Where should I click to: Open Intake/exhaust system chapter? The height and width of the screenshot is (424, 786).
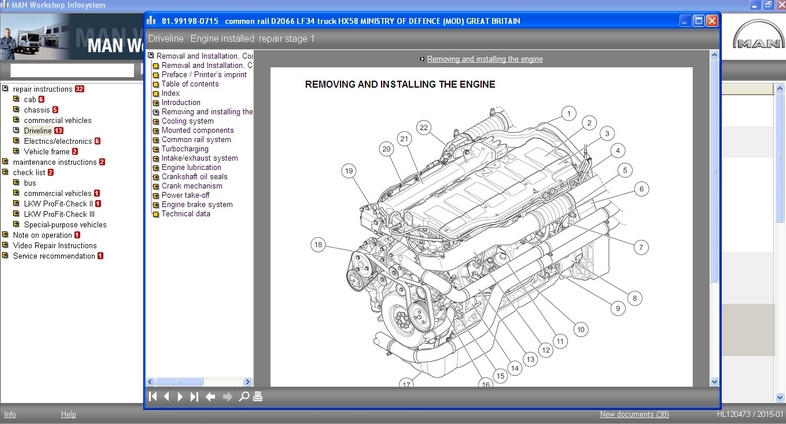pos(200,158)
